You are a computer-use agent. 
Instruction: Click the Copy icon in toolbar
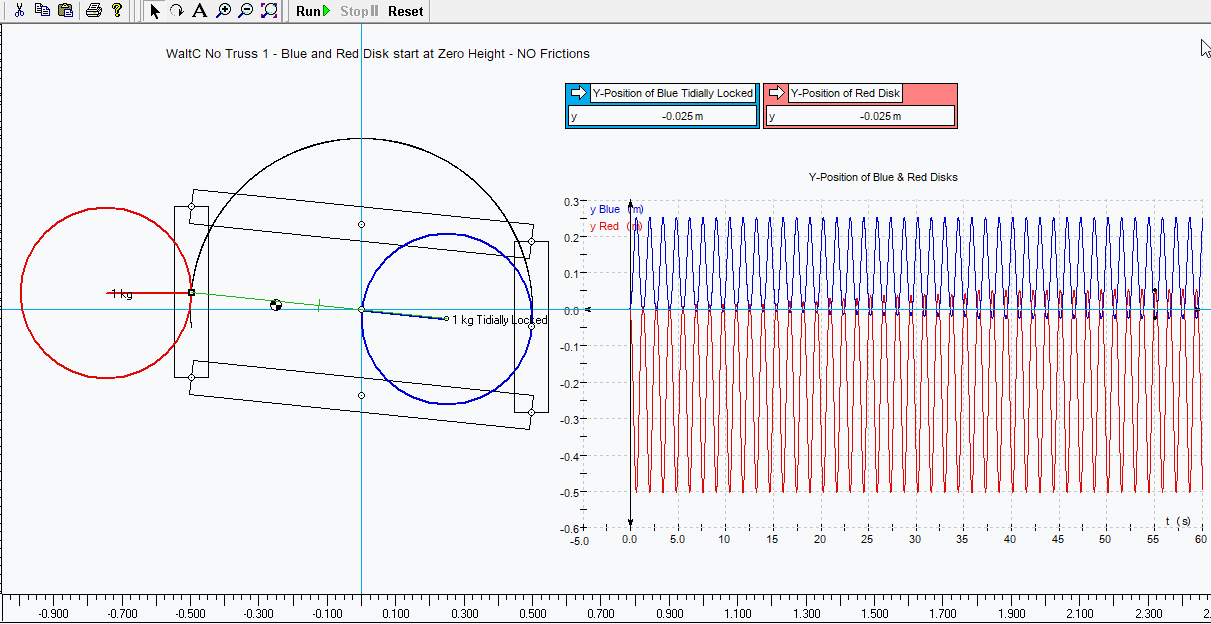coord(42,11)
